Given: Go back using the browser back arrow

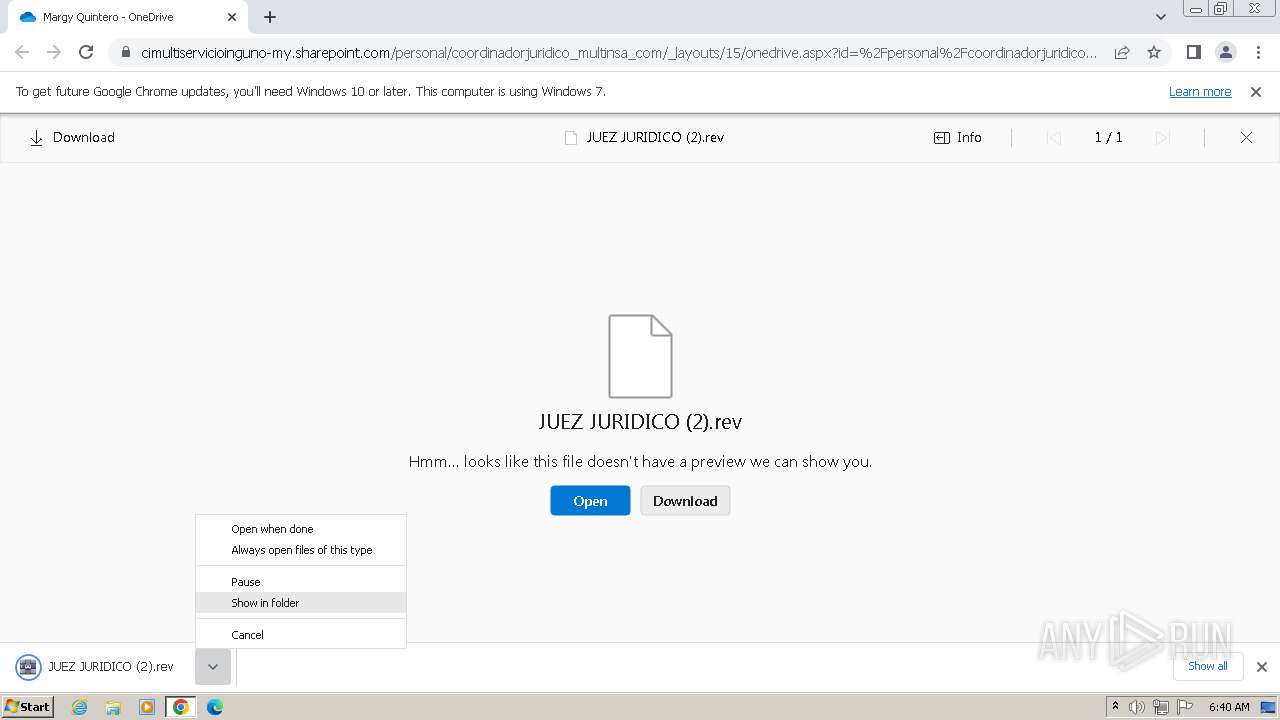Looking at the screenshot, I should [x=22, y=52].
